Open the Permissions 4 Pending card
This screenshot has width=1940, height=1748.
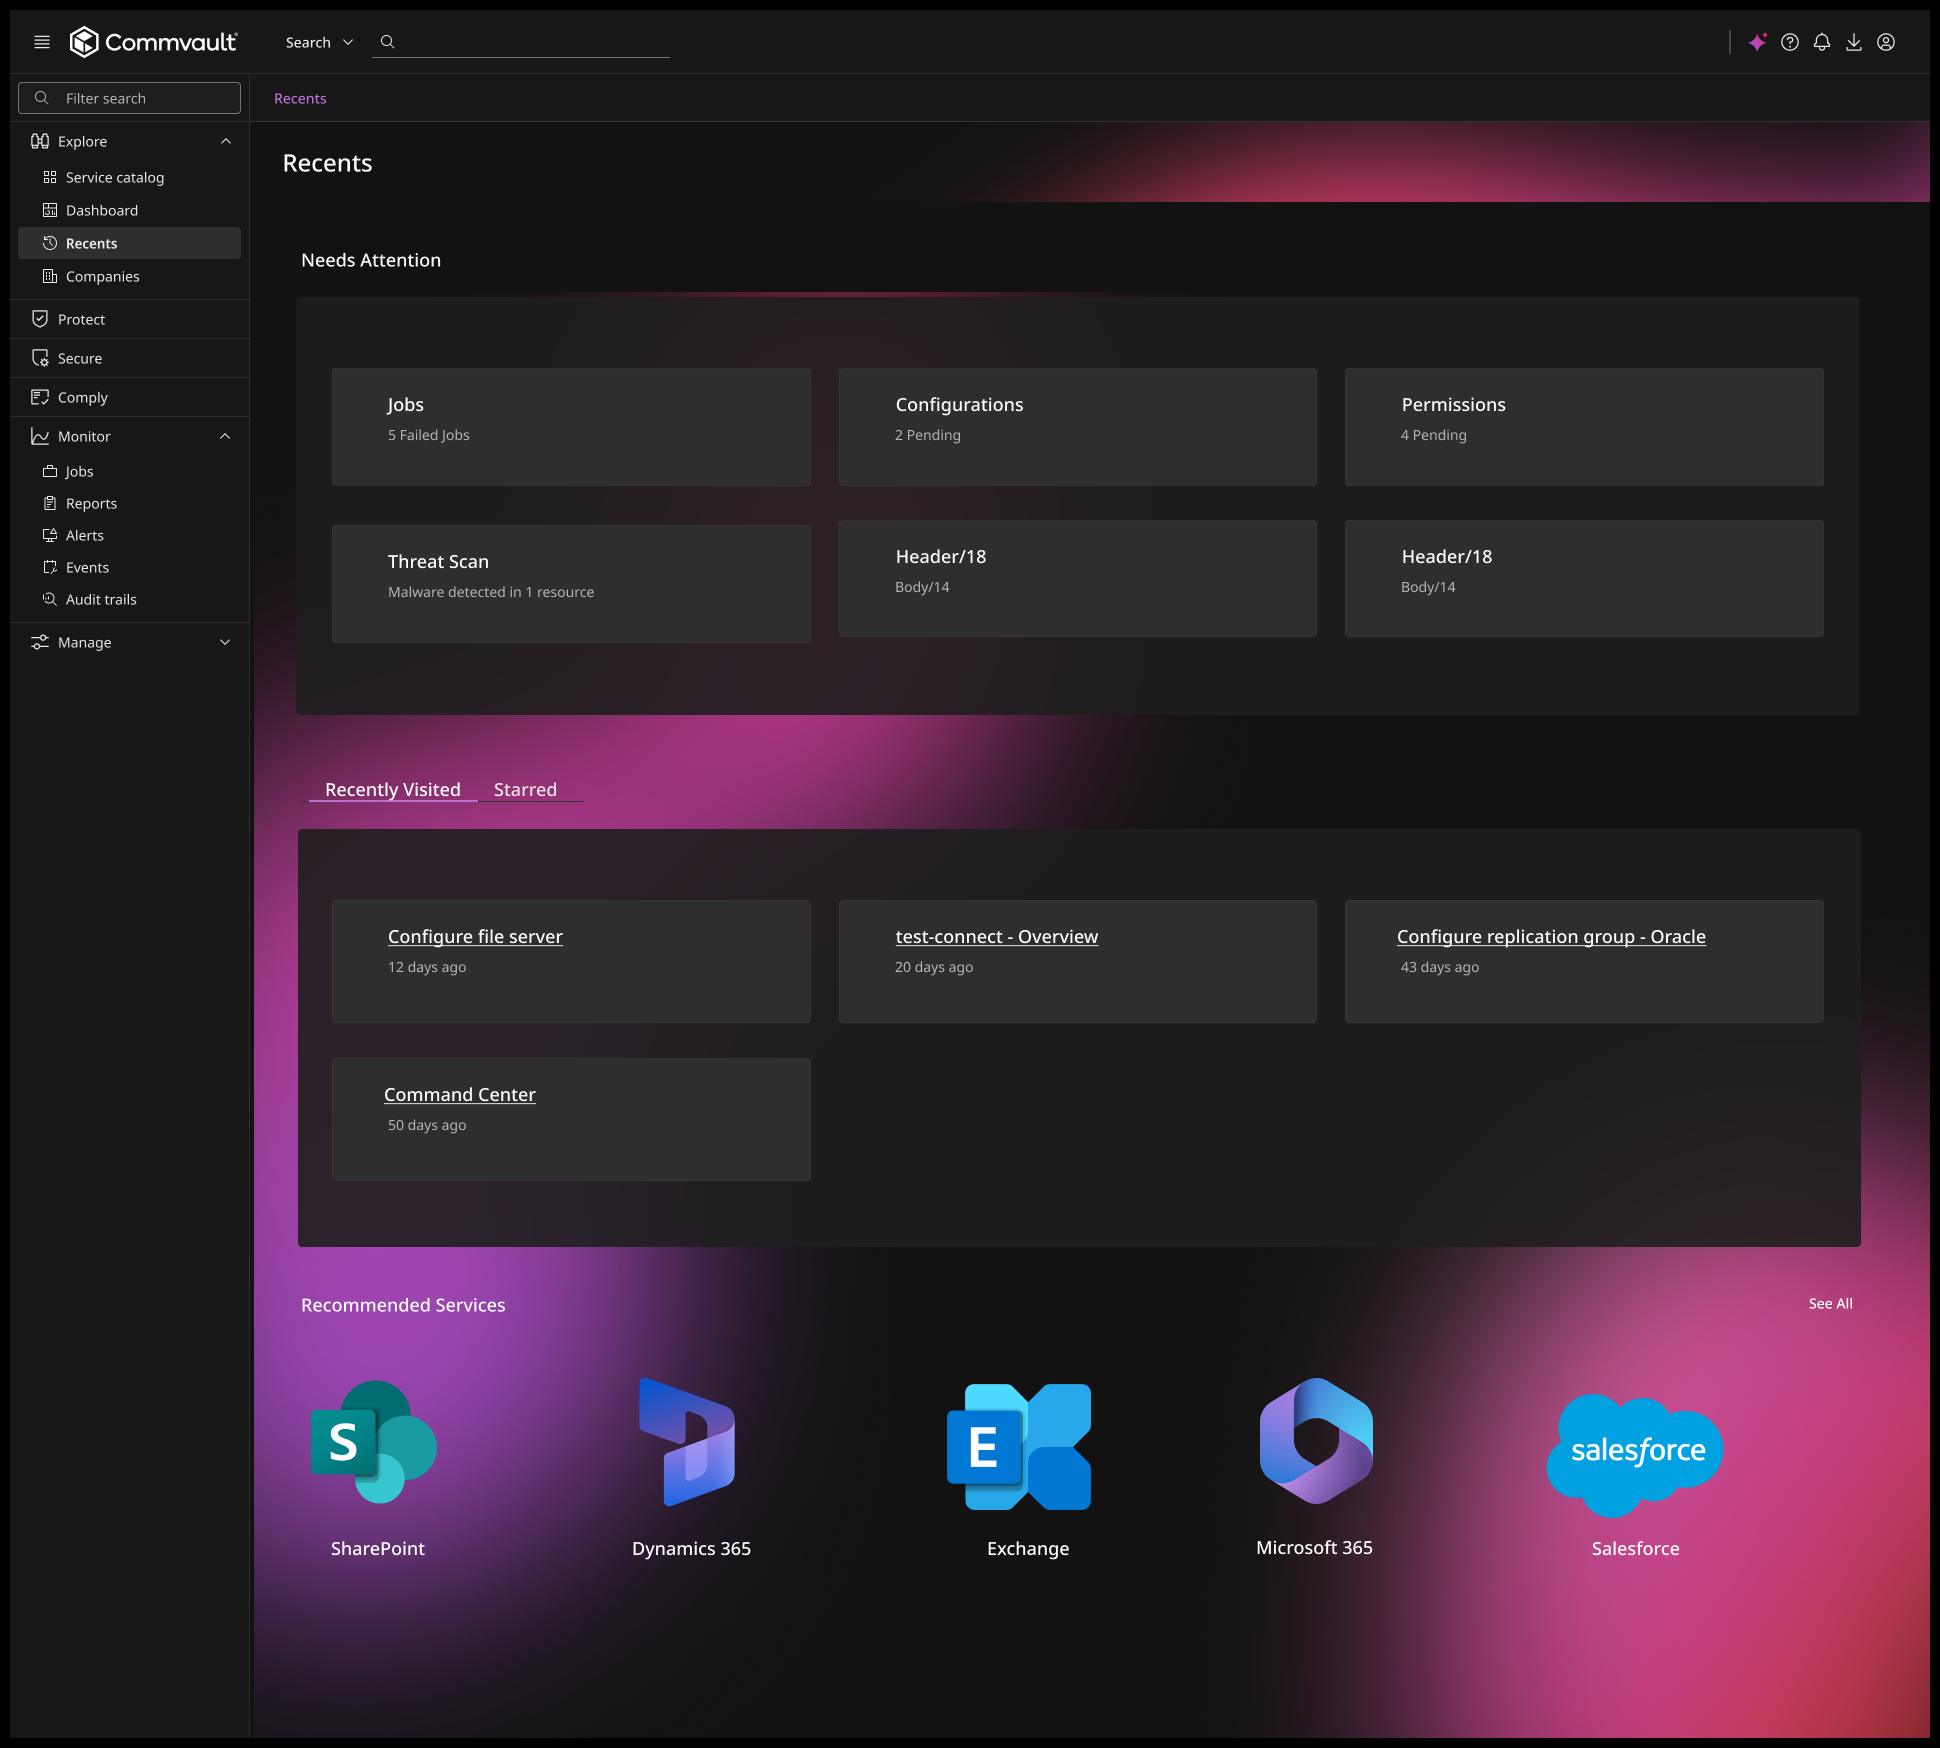(x=1584, y=427)
